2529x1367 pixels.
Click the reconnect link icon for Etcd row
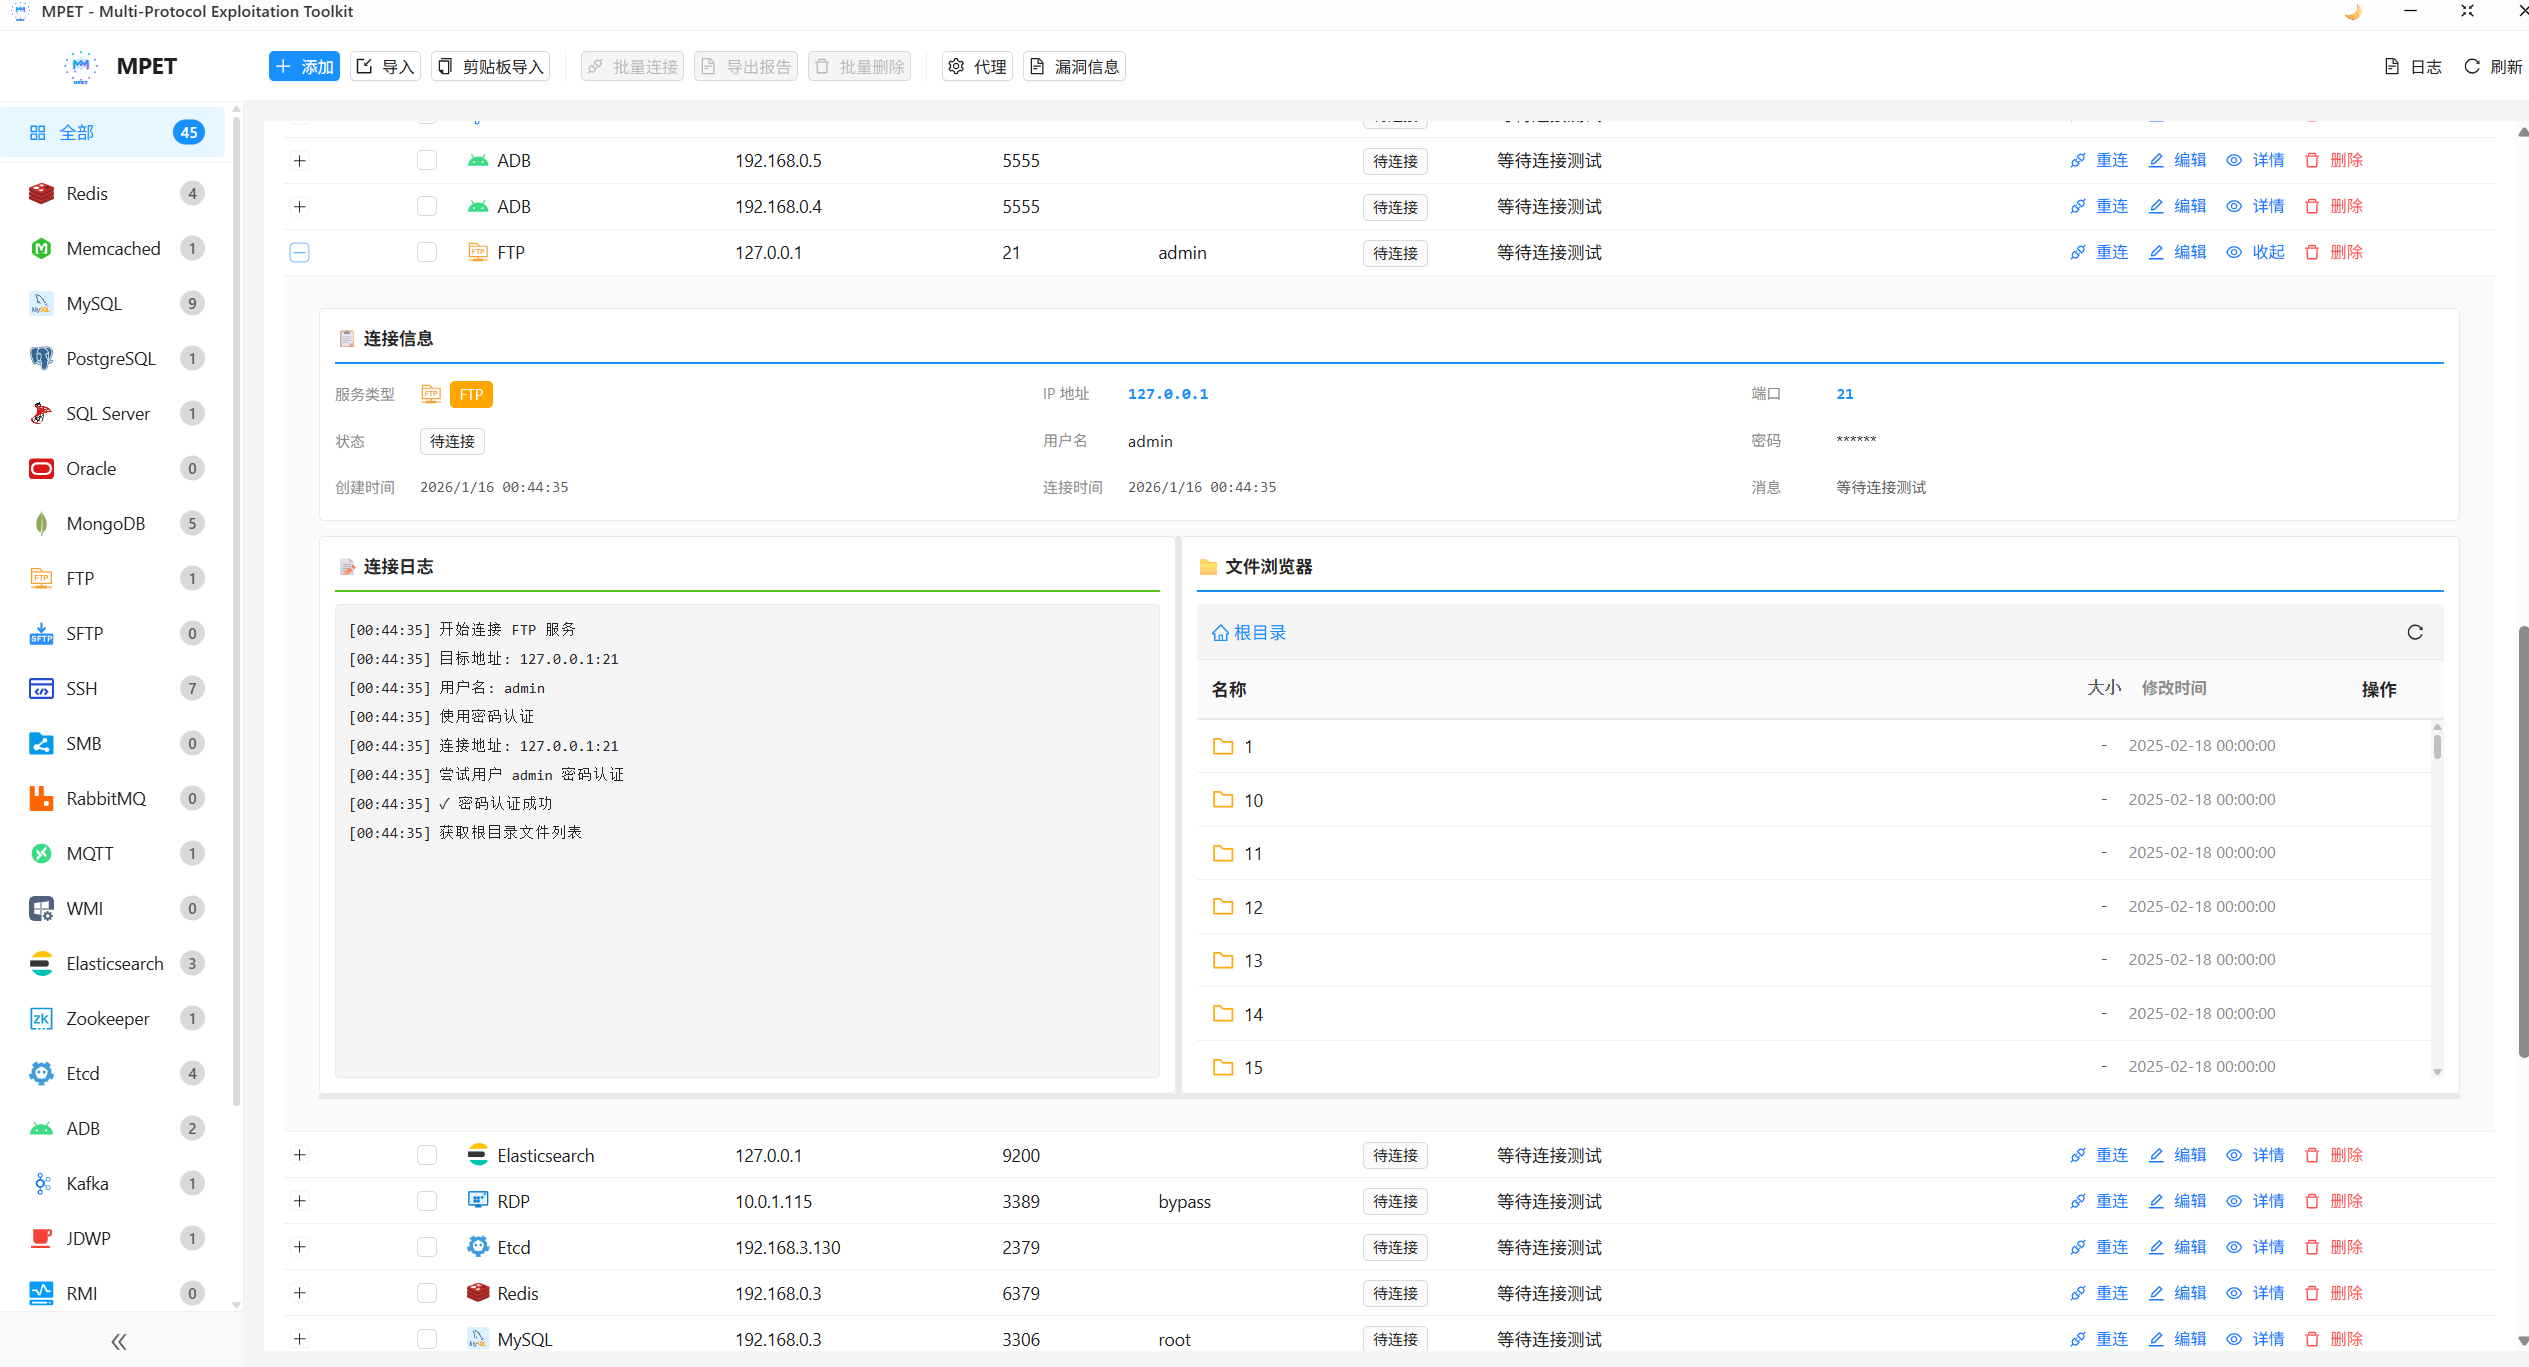click(2078, 1247)
